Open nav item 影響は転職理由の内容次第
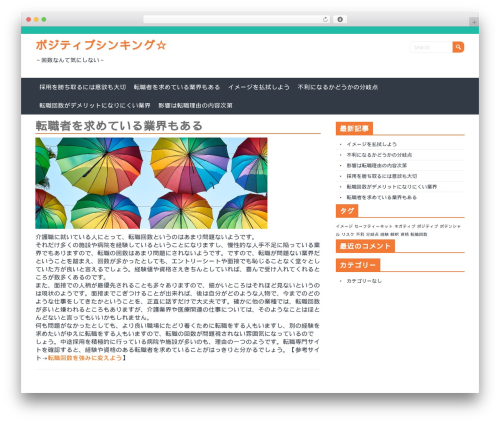 pos(195,105)
